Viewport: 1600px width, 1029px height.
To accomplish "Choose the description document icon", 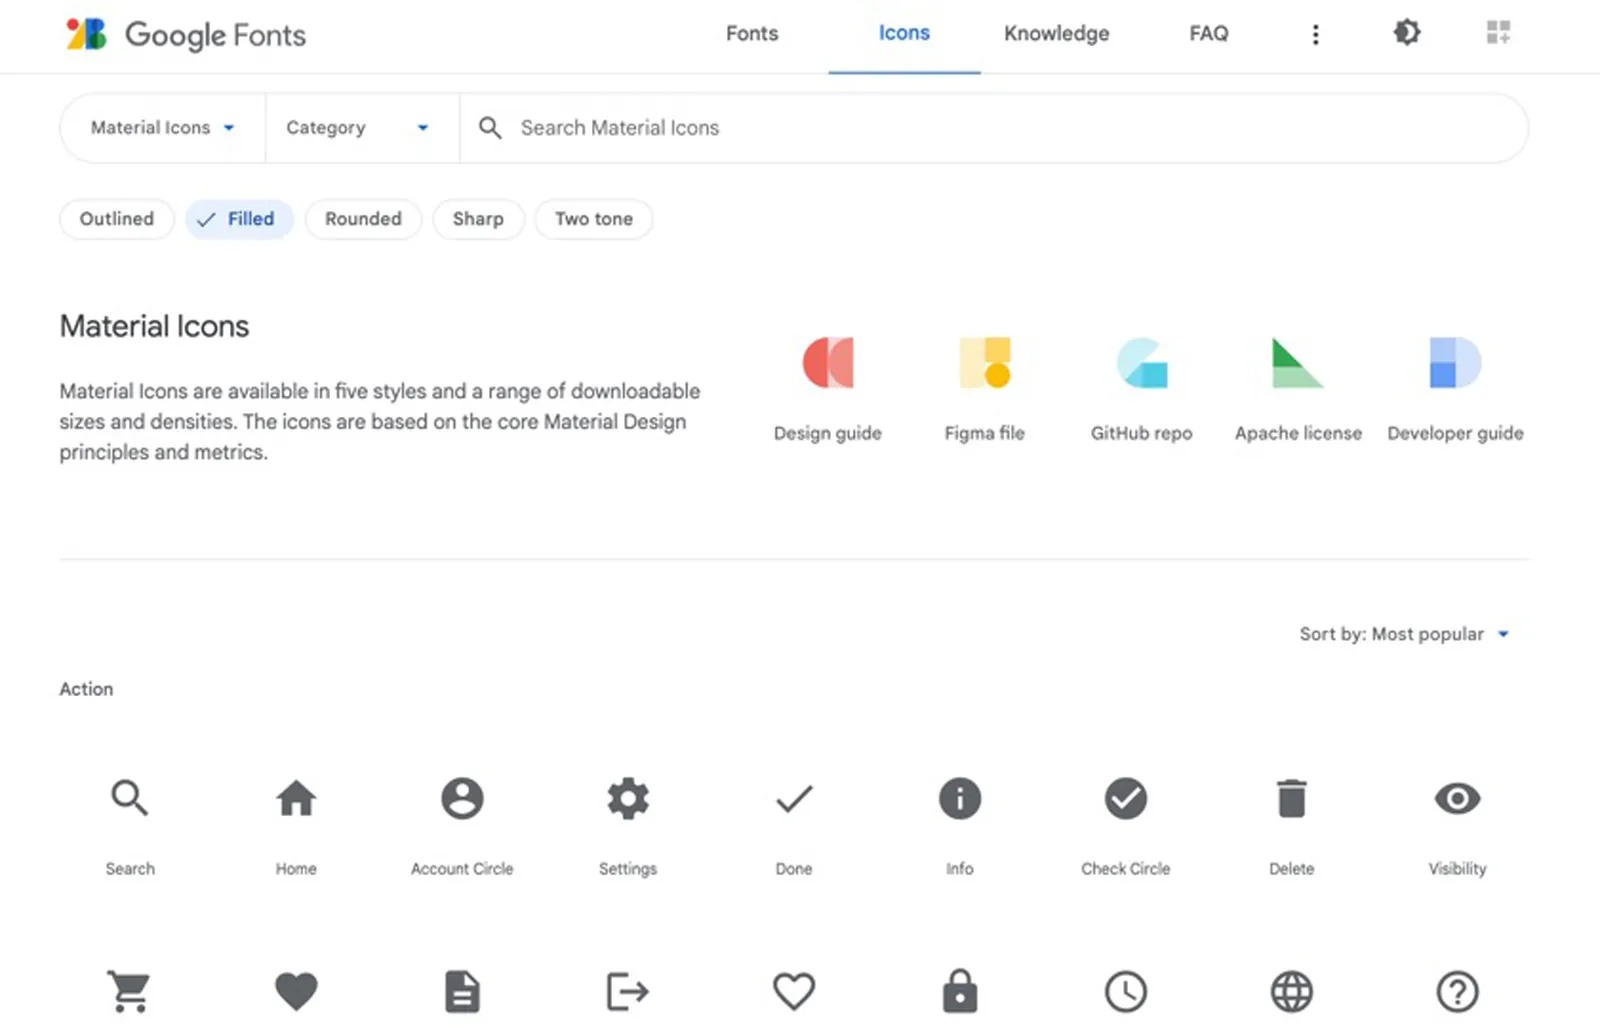I will click(x=462, y=992).
